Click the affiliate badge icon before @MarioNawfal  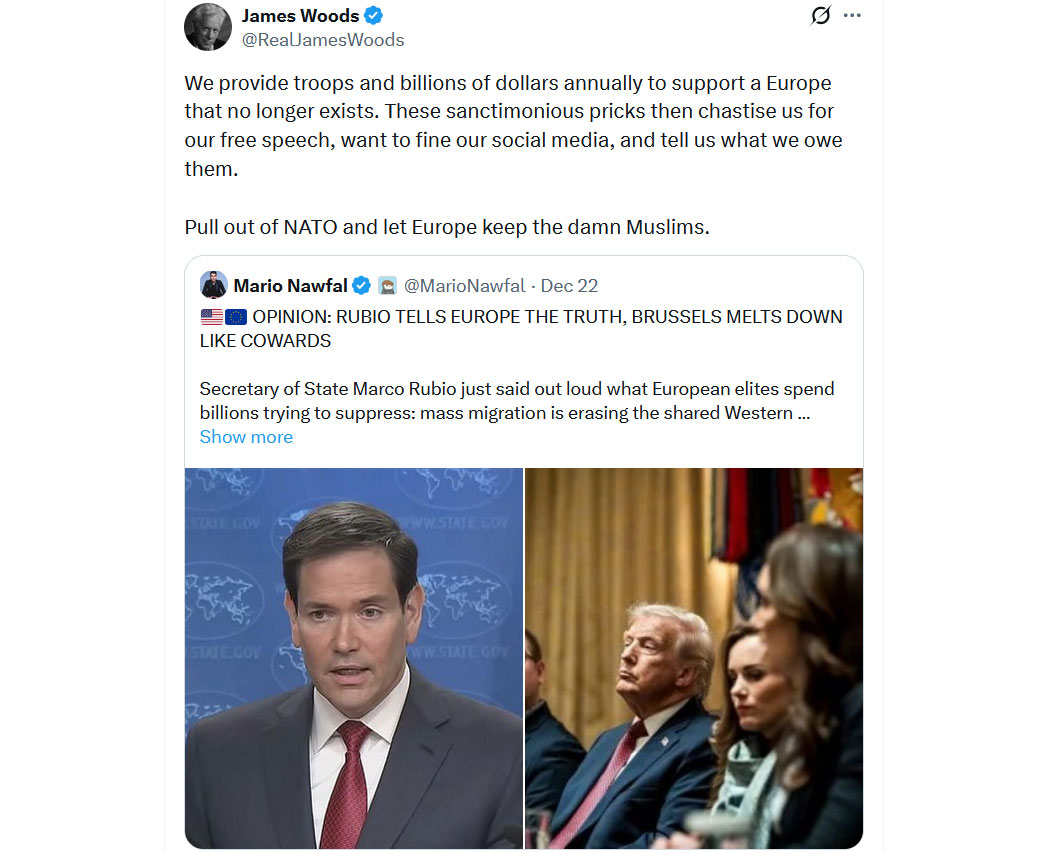click(x=387, y=286)
